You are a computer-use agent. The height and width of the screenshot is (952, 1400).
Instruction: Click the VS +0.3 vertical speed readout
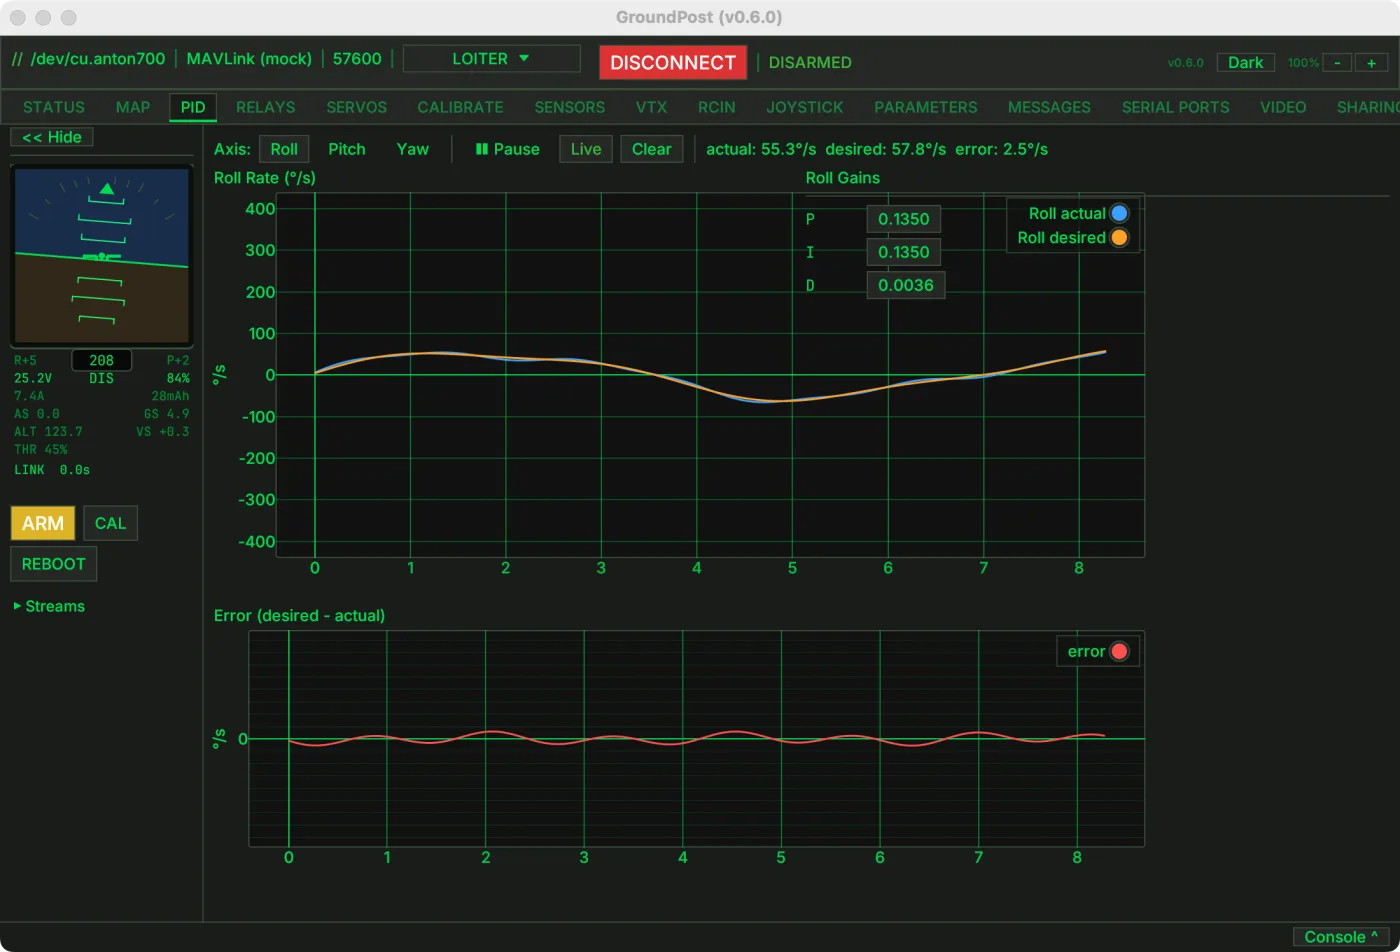click(x=163, y=431)
